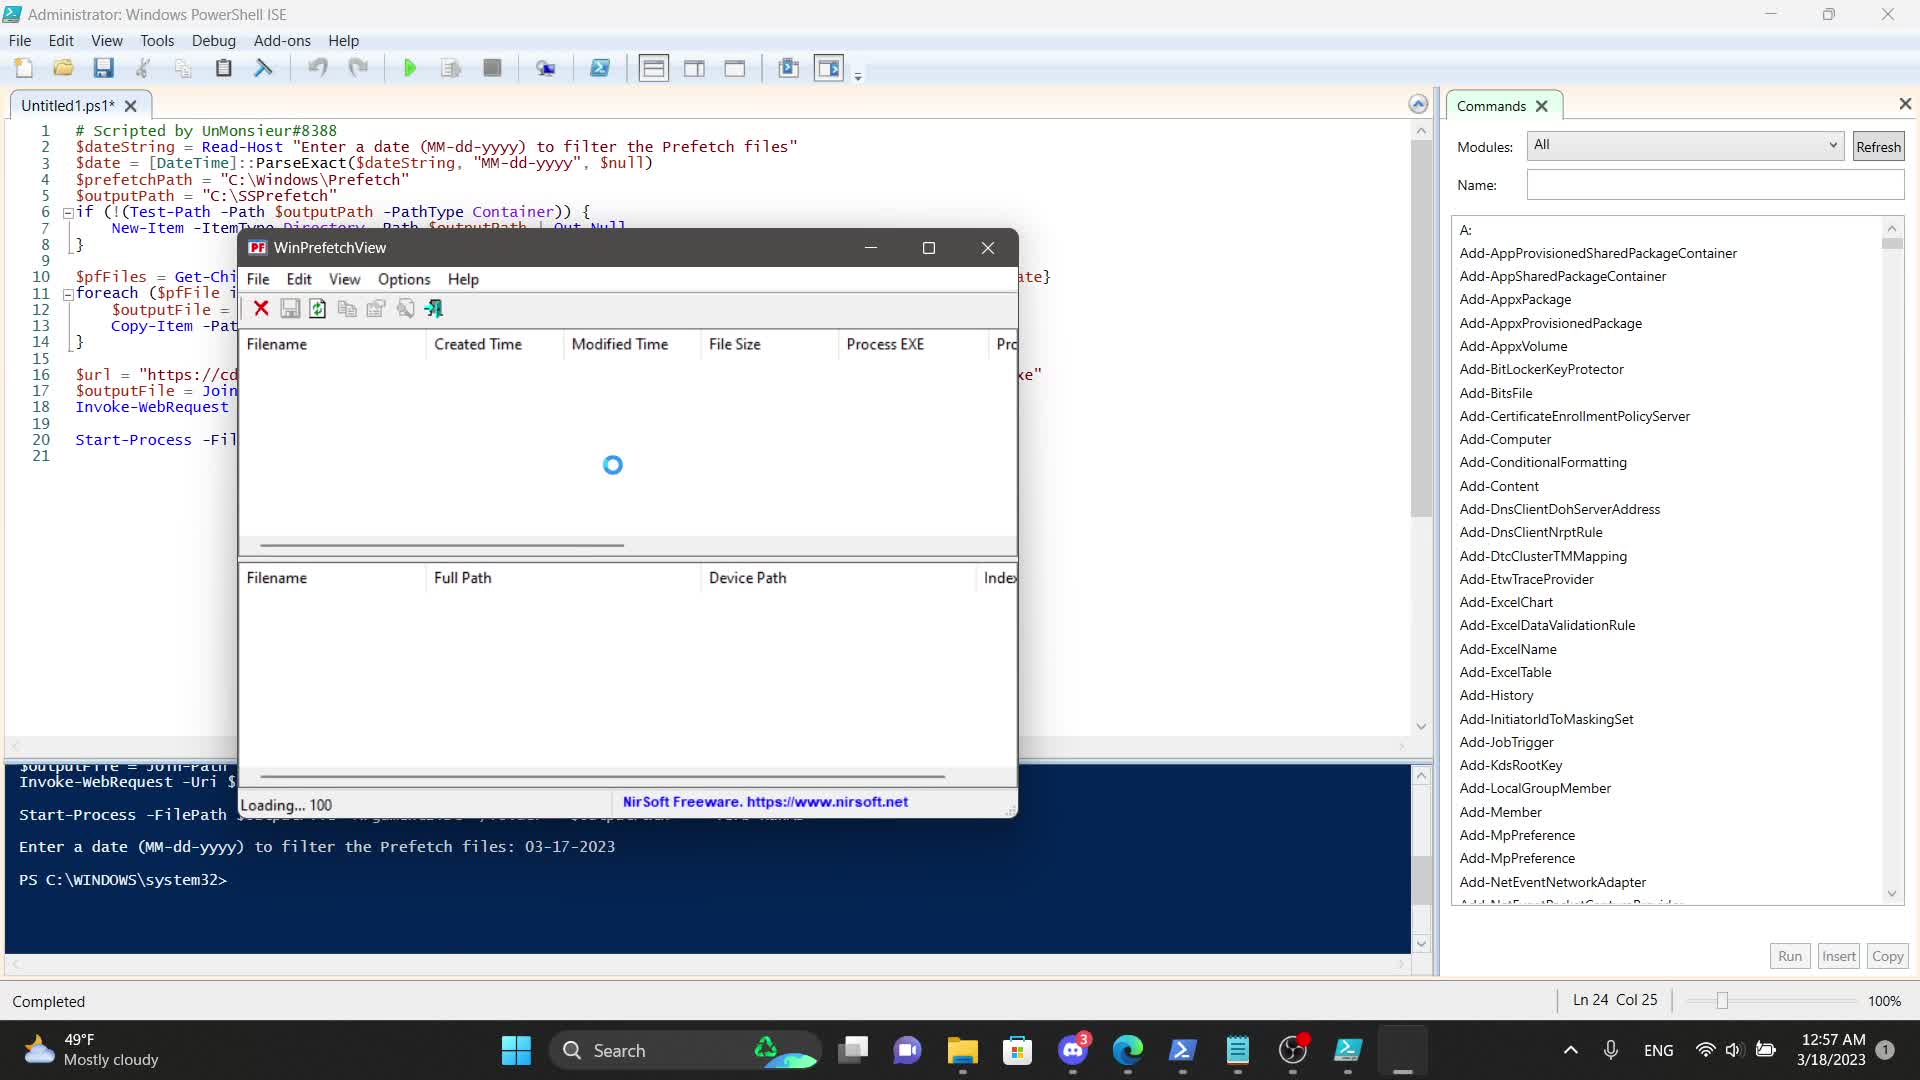1920x1080 pixels.
Task: Click the Refresh button in Commands panel
Action: tap(1878, 147)
